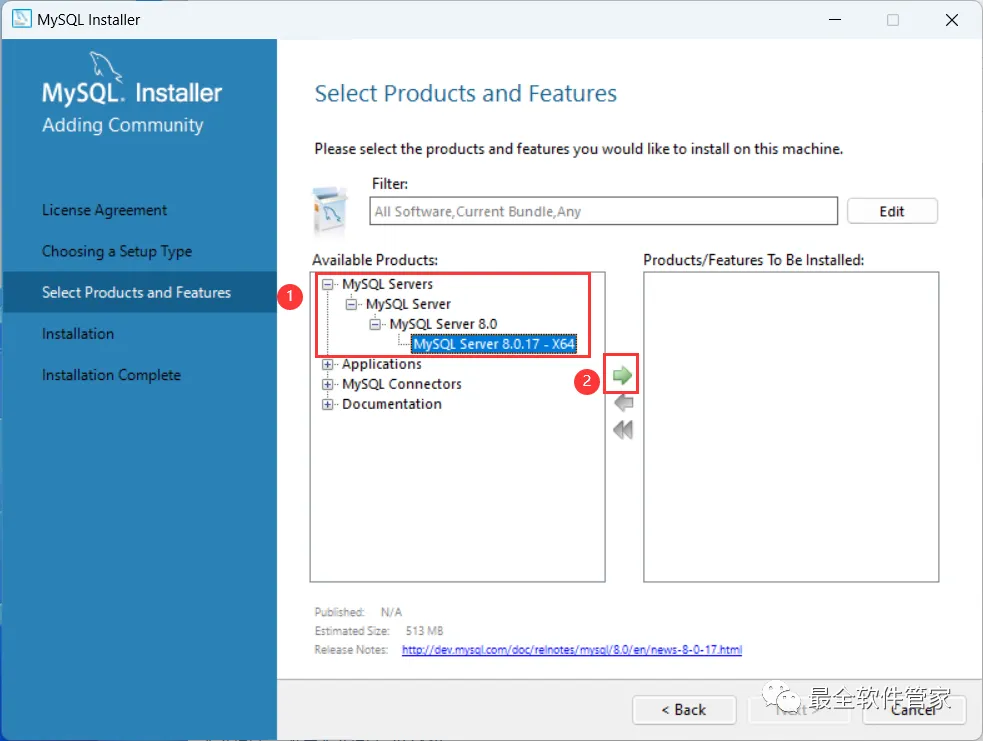Viewport: 983px width, 741px height.
Task: Expand the Documentation tree node
Action: click(327, 404)
